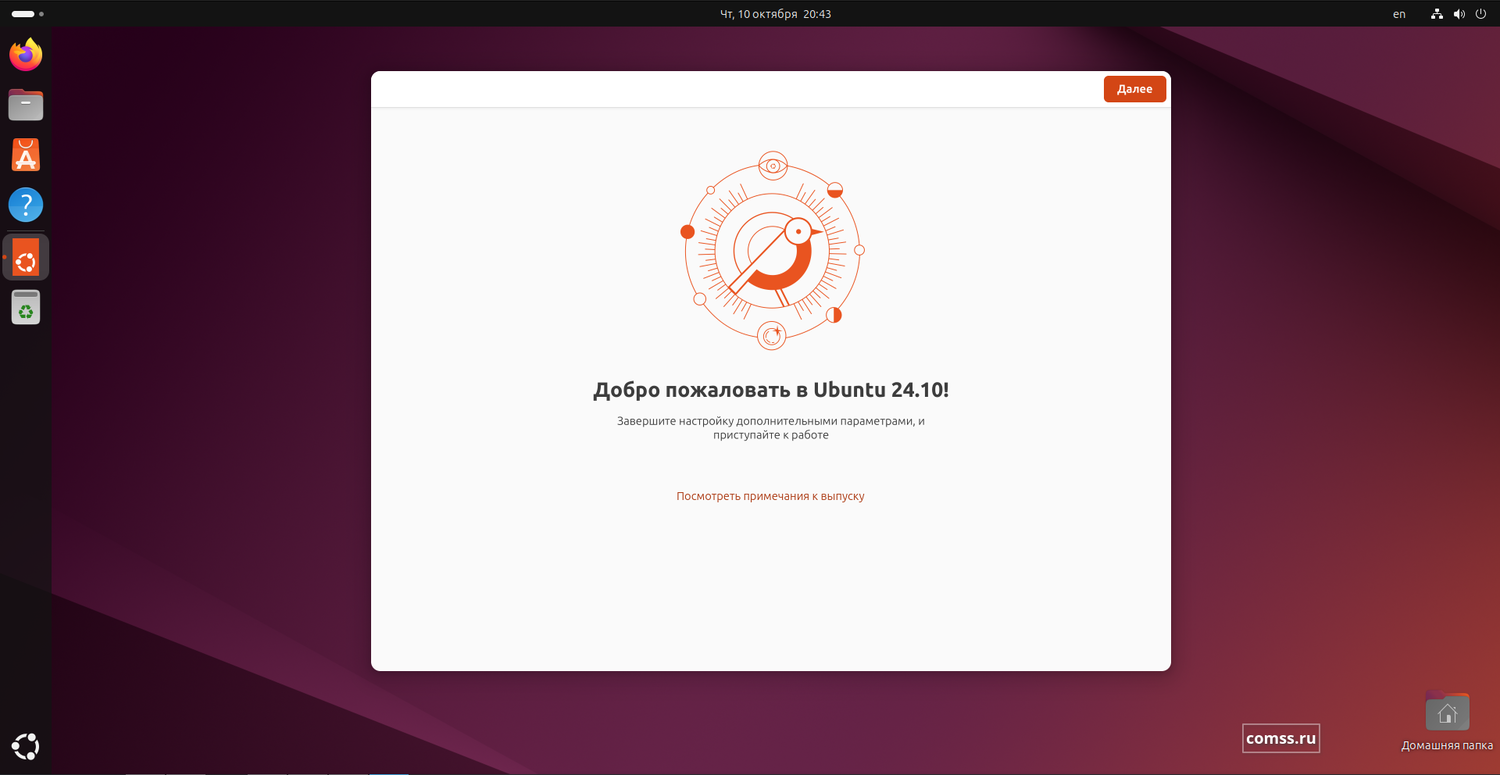Open Firefox from the dock
Image resolution: width=1500 pixels, height=775 pixels.
[26, 54]
